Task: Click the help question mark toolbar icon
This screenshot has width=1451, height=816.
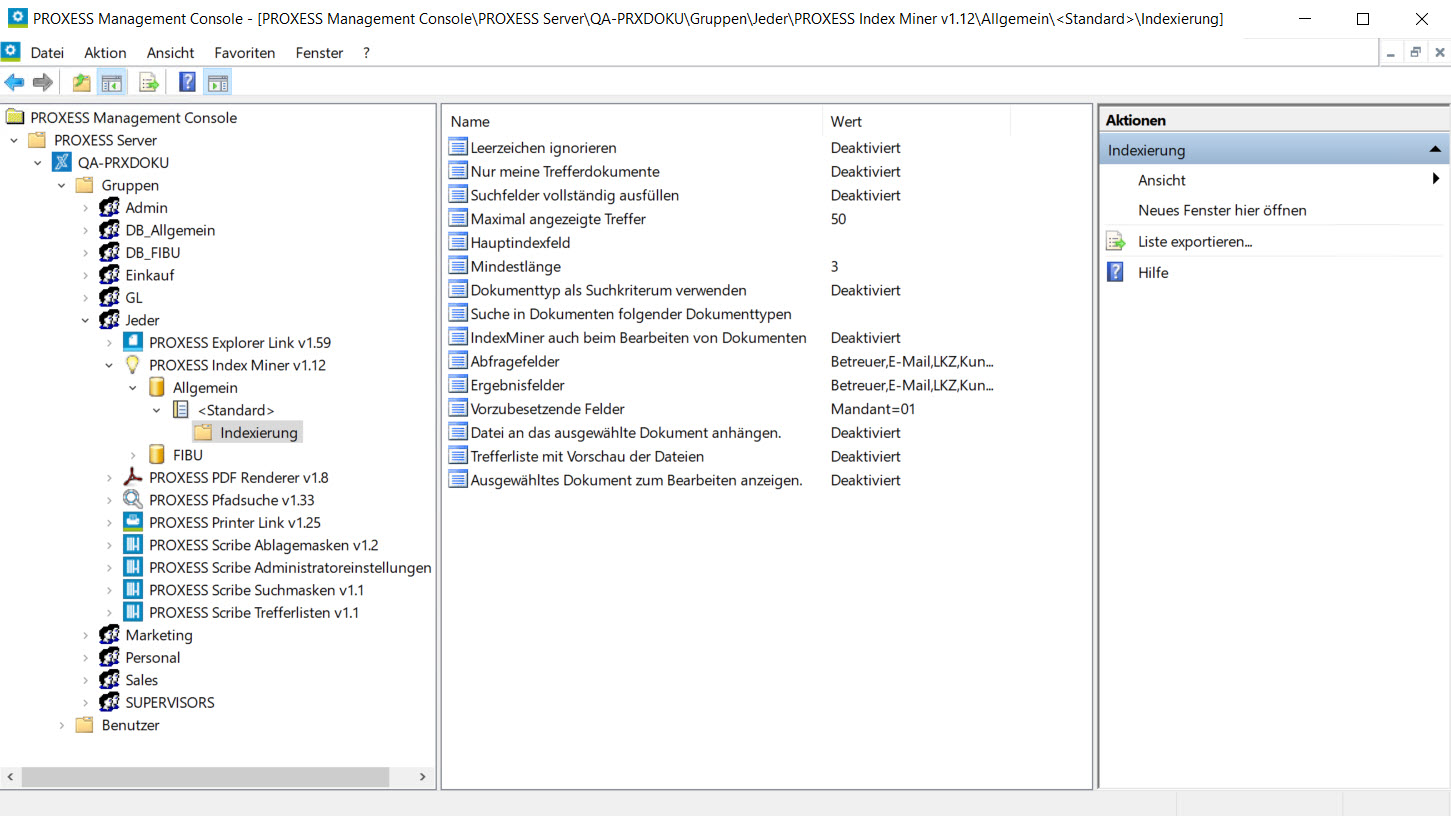Action: click(187, 82)
